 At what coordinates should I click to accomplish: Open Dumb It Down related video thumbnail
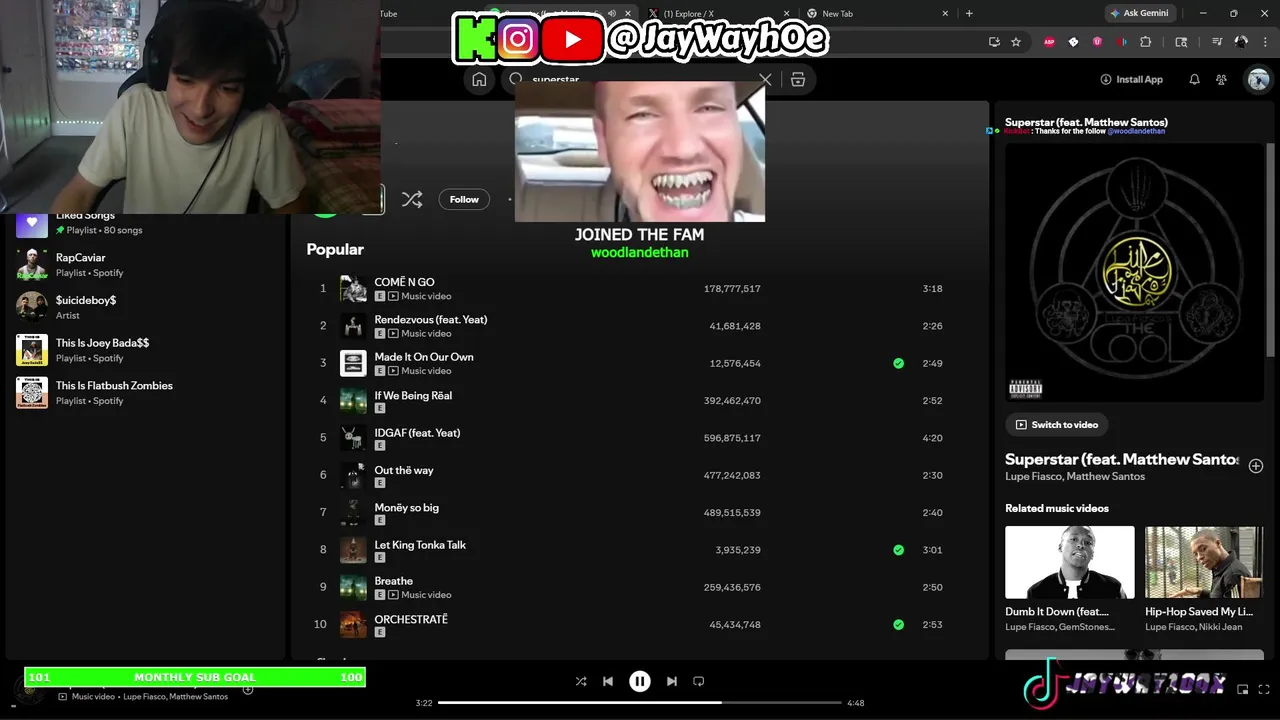tap(1070, 562)
